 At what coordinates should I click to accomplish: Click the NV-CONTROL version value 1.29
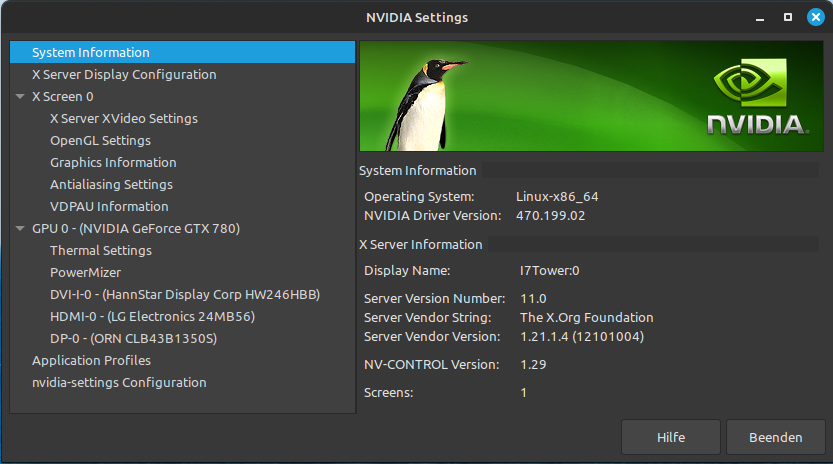(x=533, y=365)
